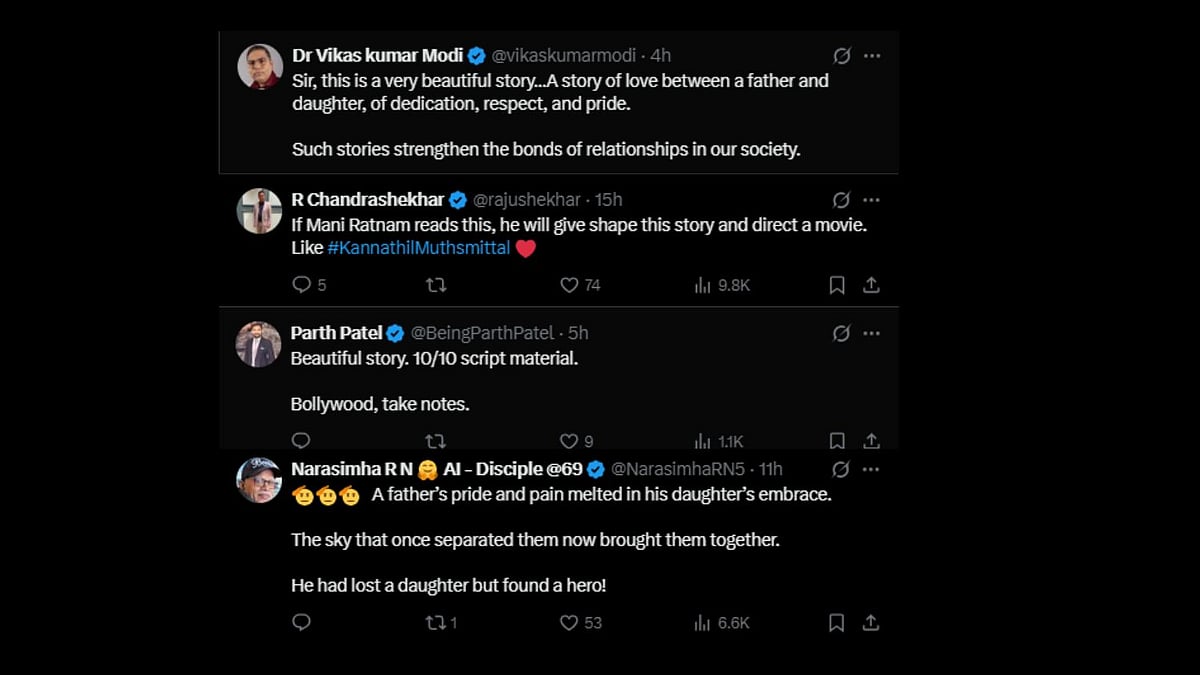This screenshot has width=1200, height=675.
Task: Toggle bookmark on Parth Patel's tweet
Action: click(837, 441)
